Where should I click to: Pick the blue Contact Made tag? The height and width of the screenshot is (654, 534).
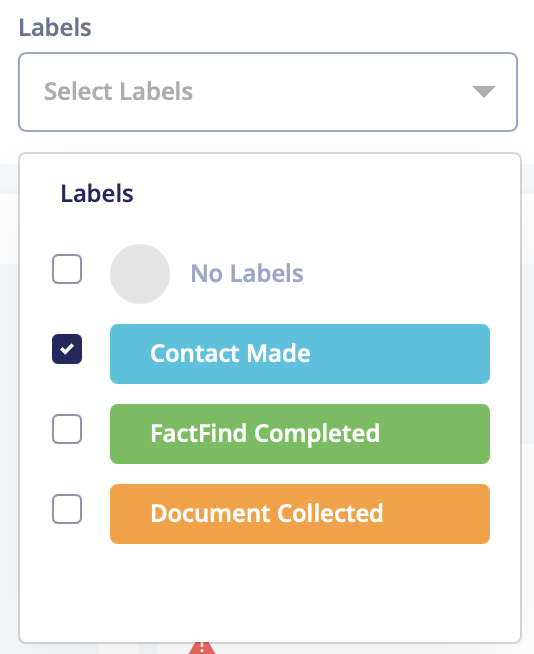300,354
